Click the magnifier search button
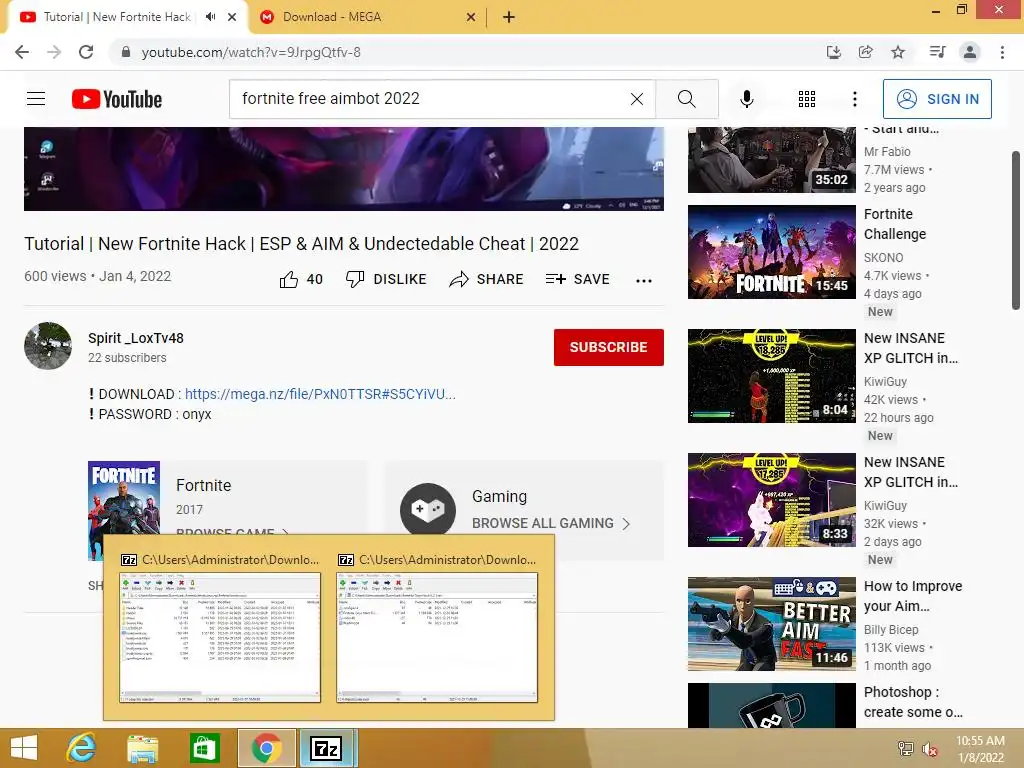This screenshot has height=768, width=1024. point(686,99)
